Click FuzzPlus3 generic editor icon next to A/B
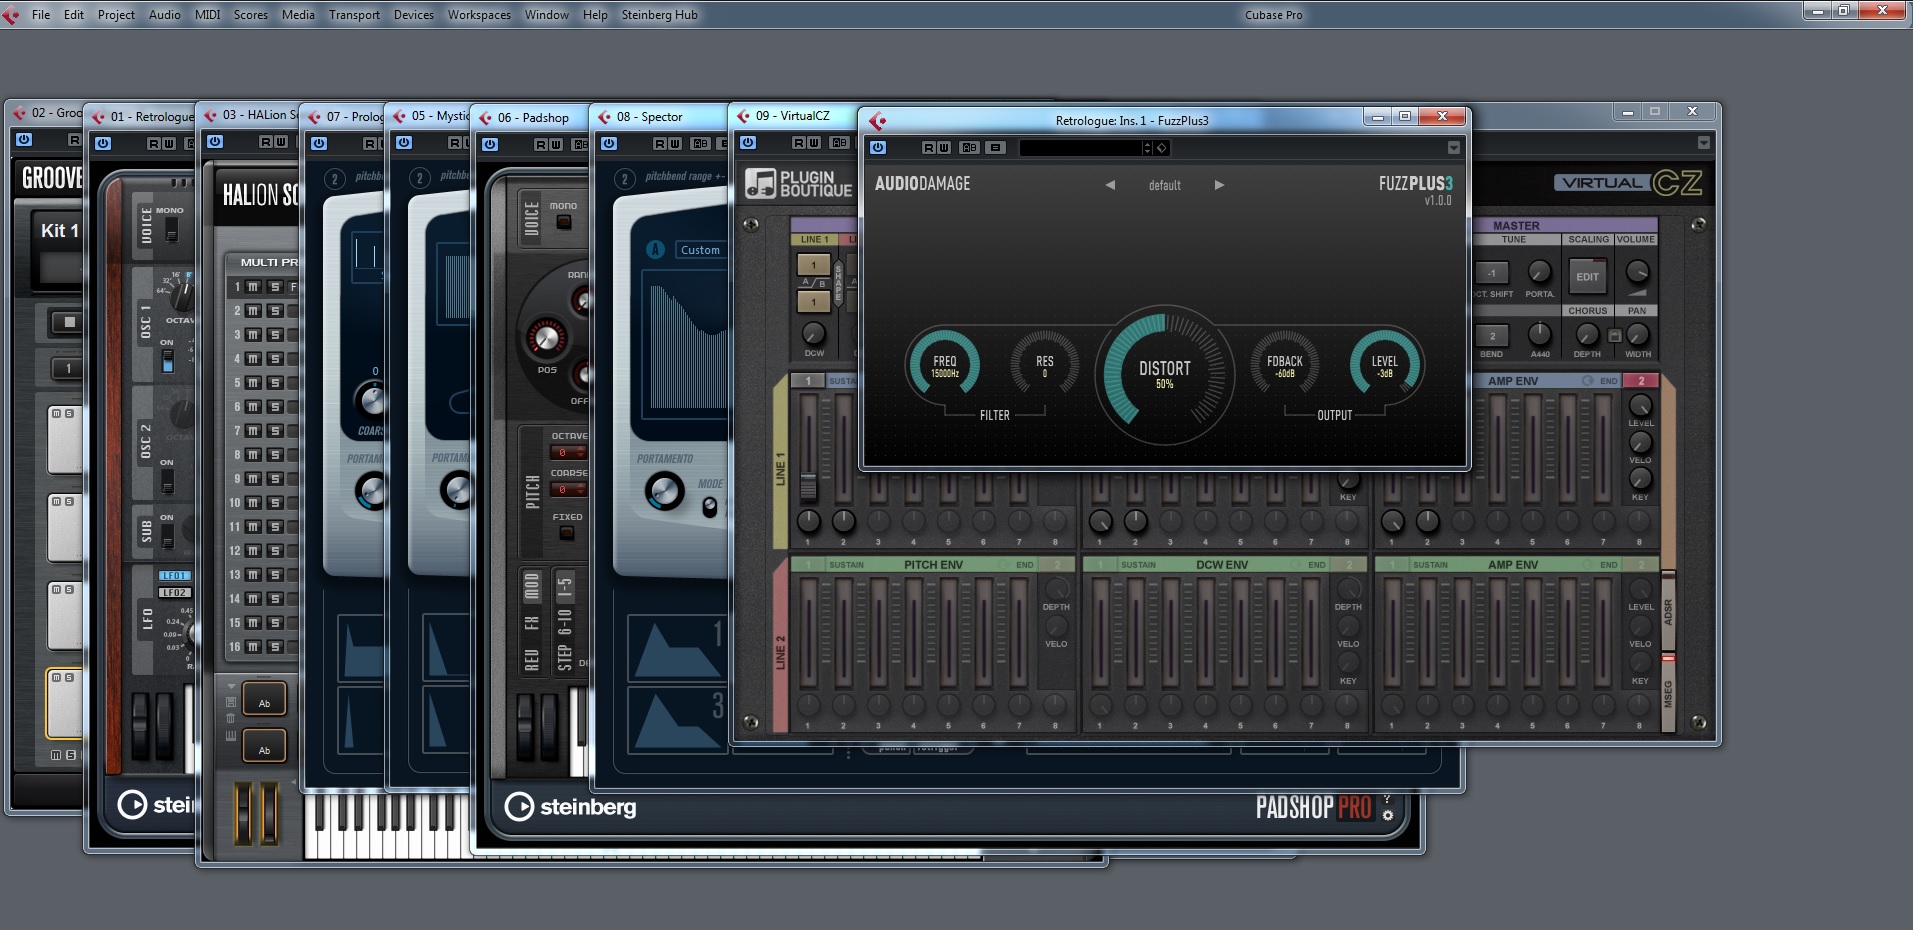The height and width of the screenshot is (930, 1913). click(994, 148)
